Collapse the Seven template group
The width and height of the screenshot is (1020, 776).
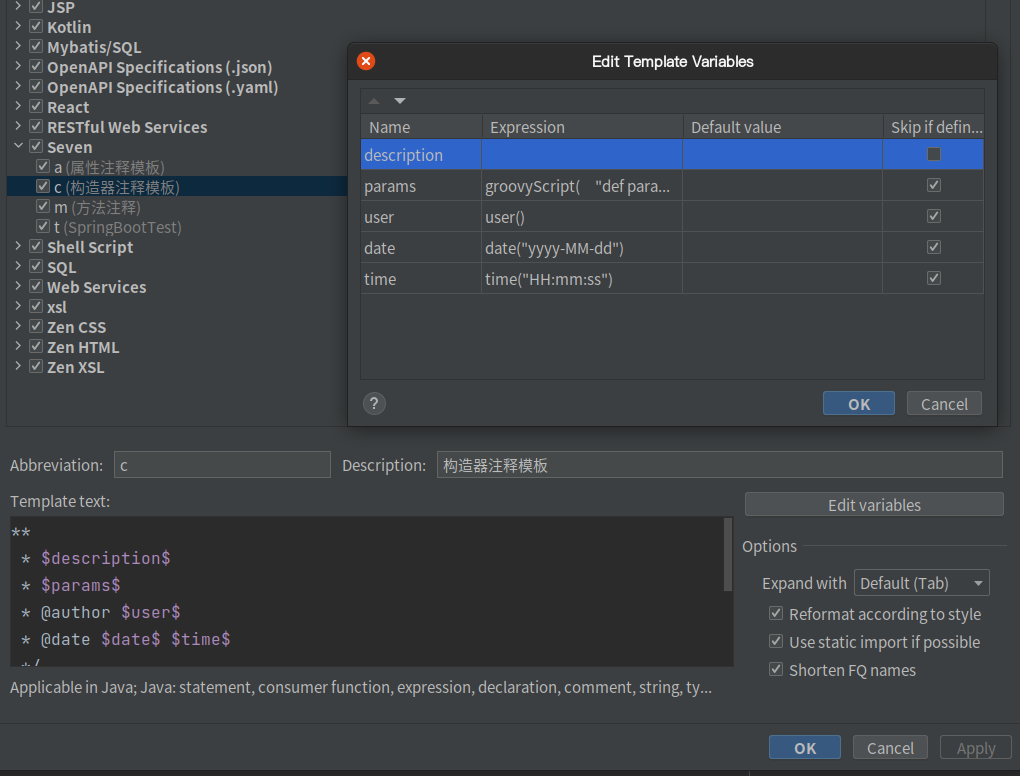(18, 146)
